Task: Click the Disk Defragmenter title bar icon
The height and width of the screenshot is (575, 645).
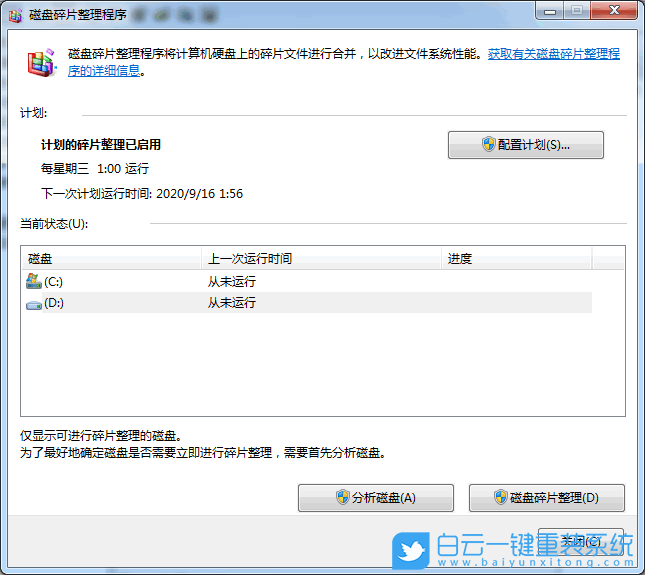Action: pyautogui.click(x=15, y=16)
